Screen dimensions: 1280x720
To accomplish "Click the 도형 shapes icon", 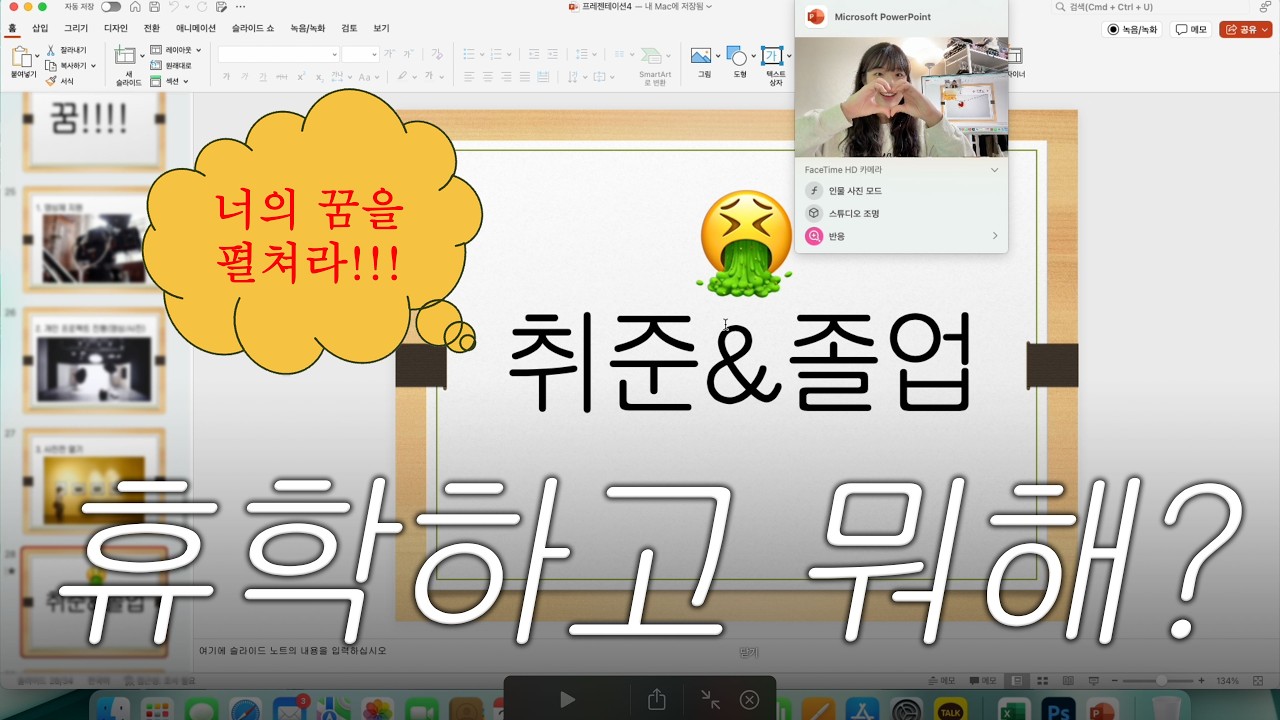I will (737, 56).
